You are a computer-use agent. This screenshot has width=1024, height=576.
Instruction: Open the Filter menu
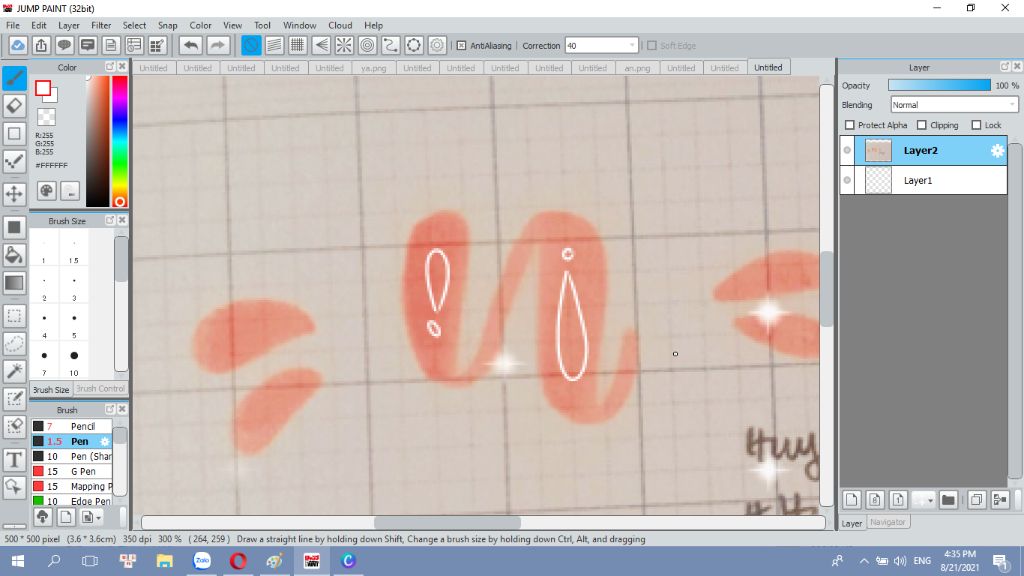pyautogui.click(x=101, y=25)
